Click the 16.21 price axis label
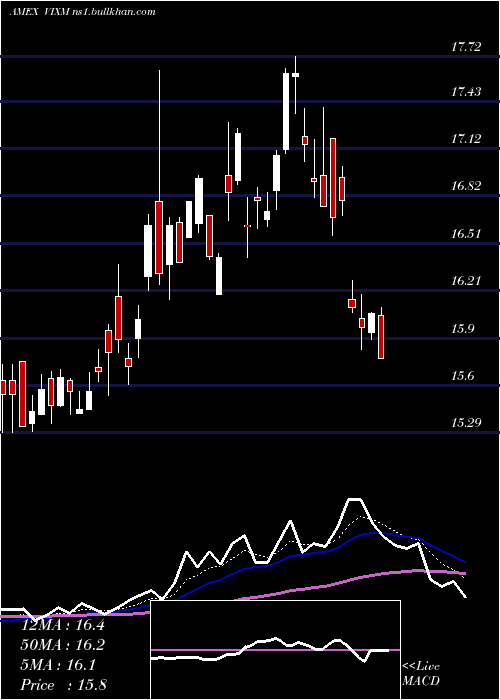Screen dimensions: 500x700 [x=466, y=281]
